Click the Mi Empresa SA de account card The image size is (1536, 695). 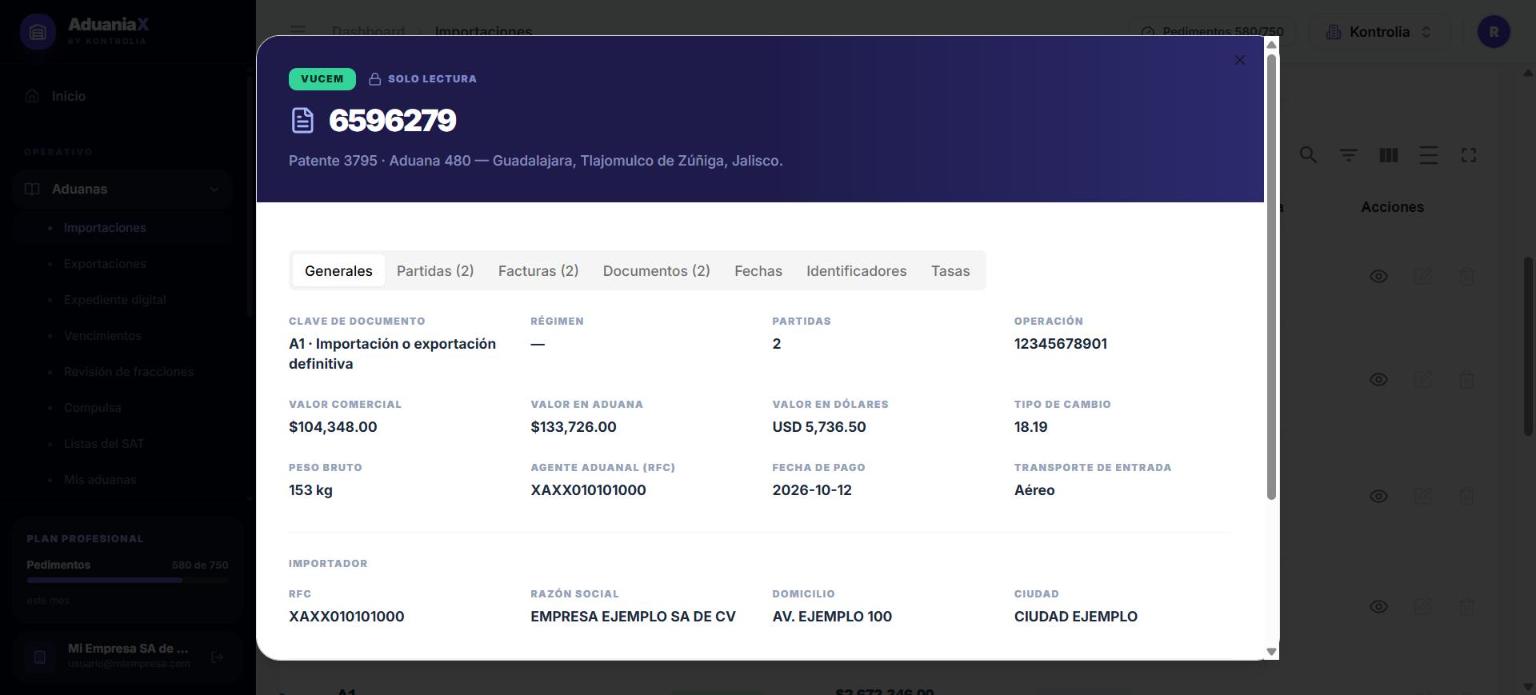[128, 656]
